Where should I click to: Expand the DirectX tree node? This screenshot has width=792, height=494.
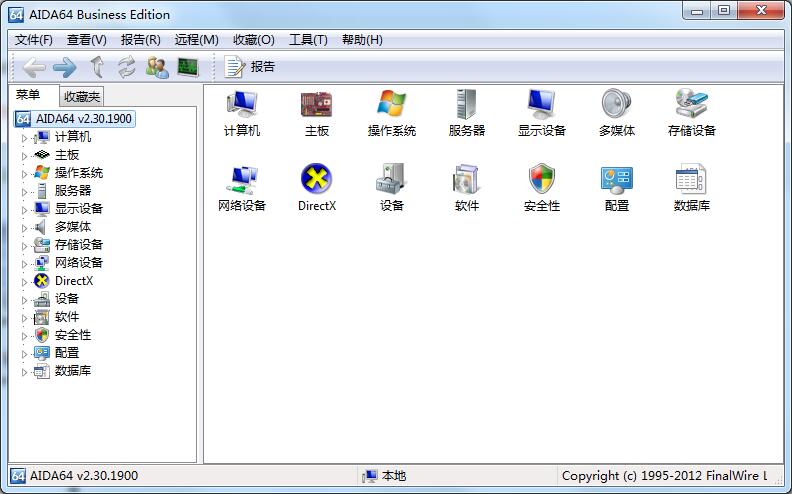(24, 282)
